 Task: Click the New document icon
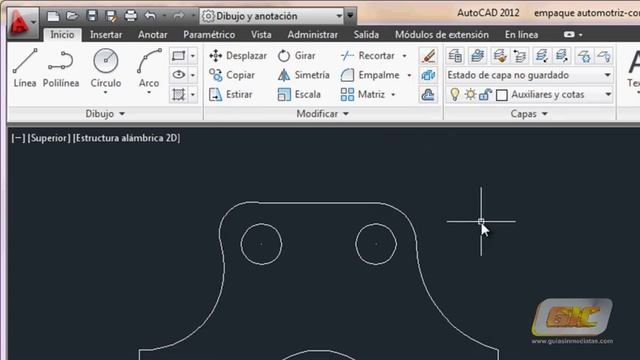53,16
